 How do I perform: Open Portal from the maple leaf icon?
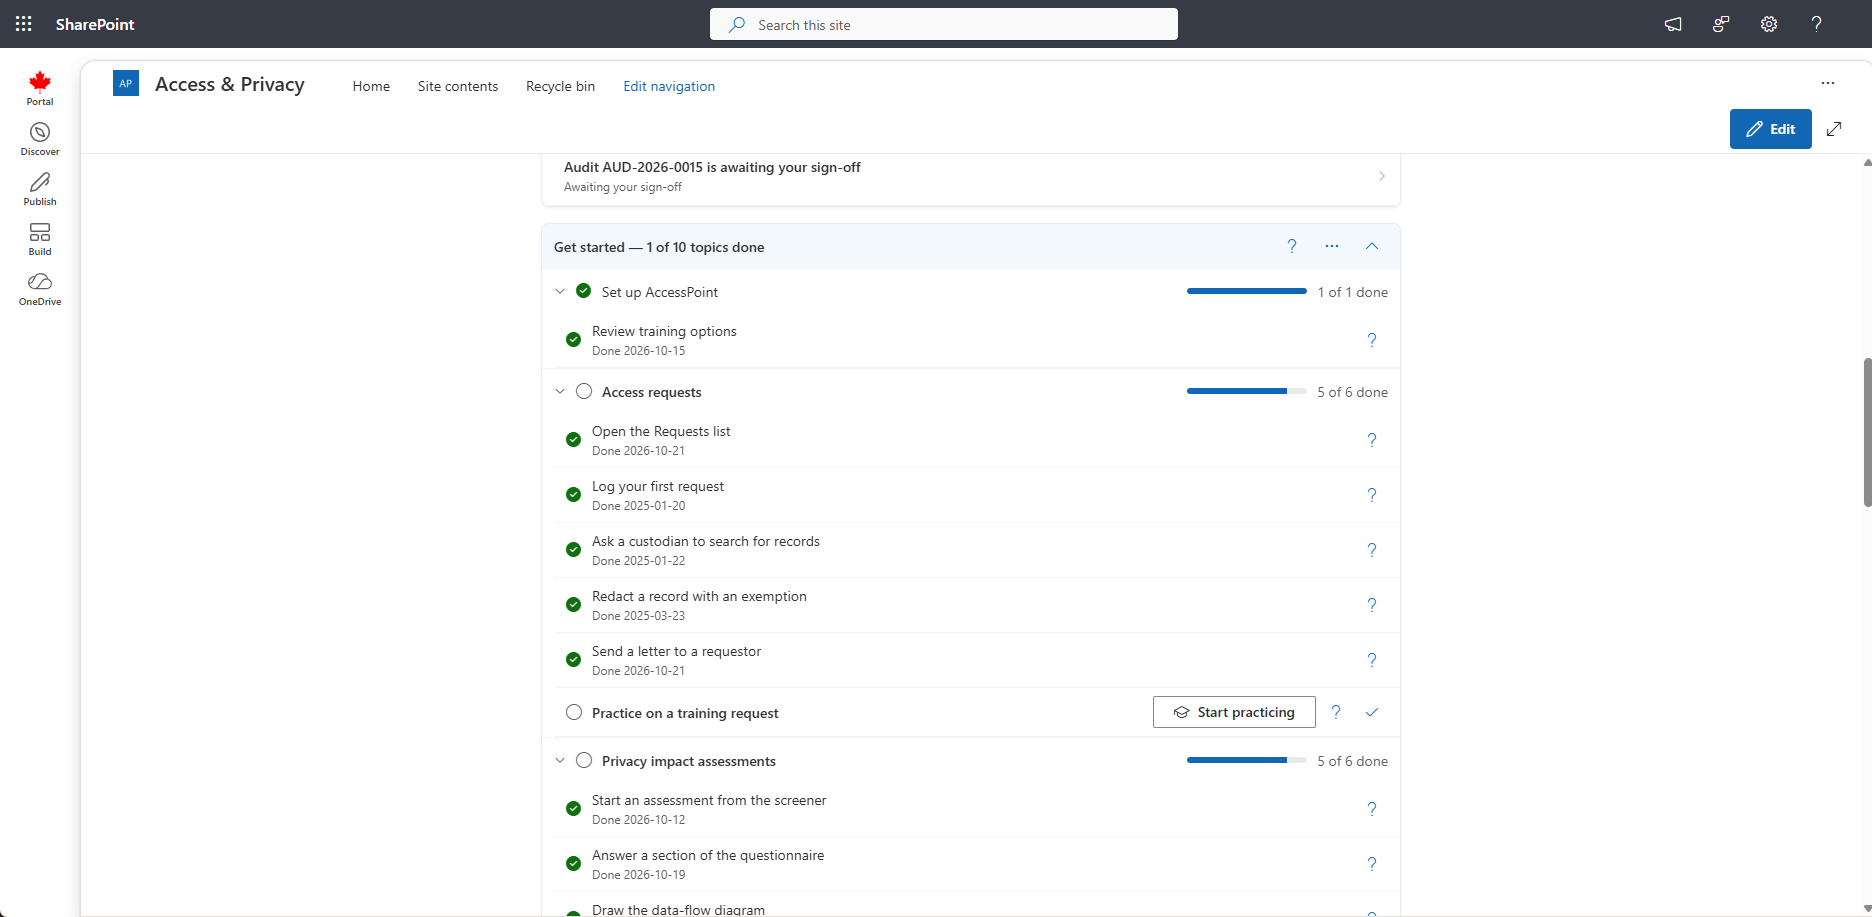click(x=40, y=88)
